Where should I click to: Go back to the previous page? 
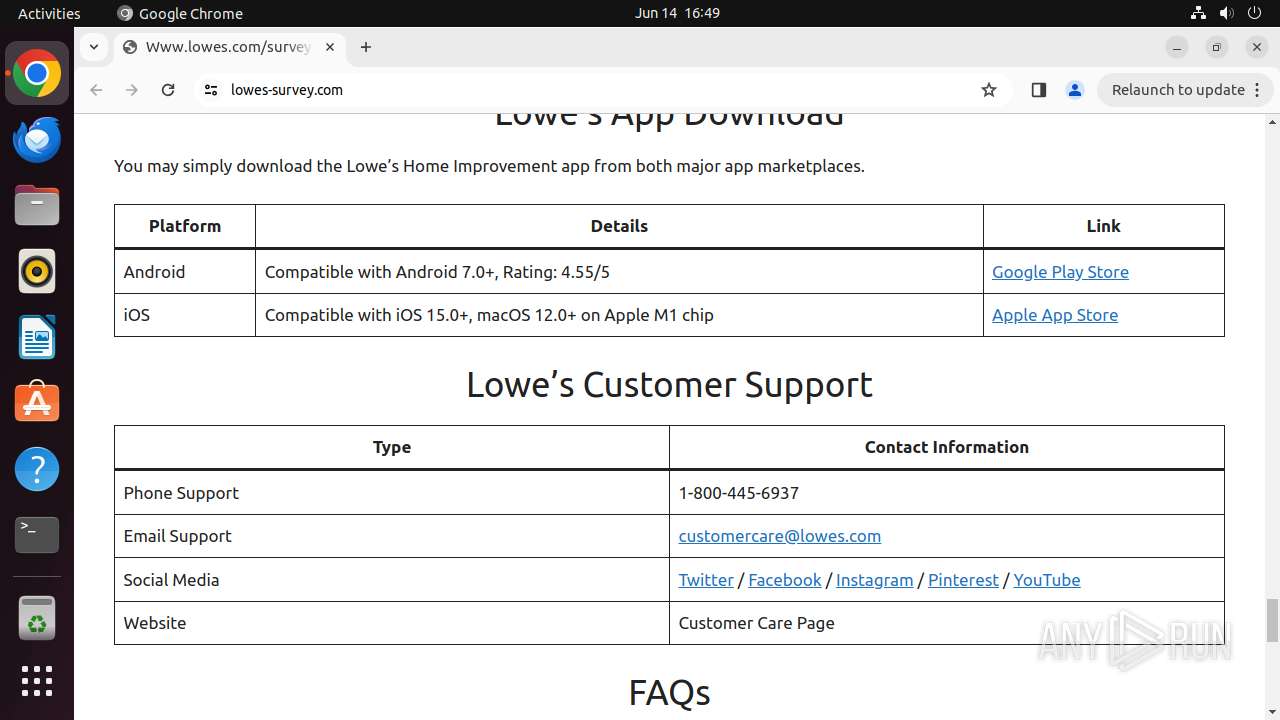96,90
